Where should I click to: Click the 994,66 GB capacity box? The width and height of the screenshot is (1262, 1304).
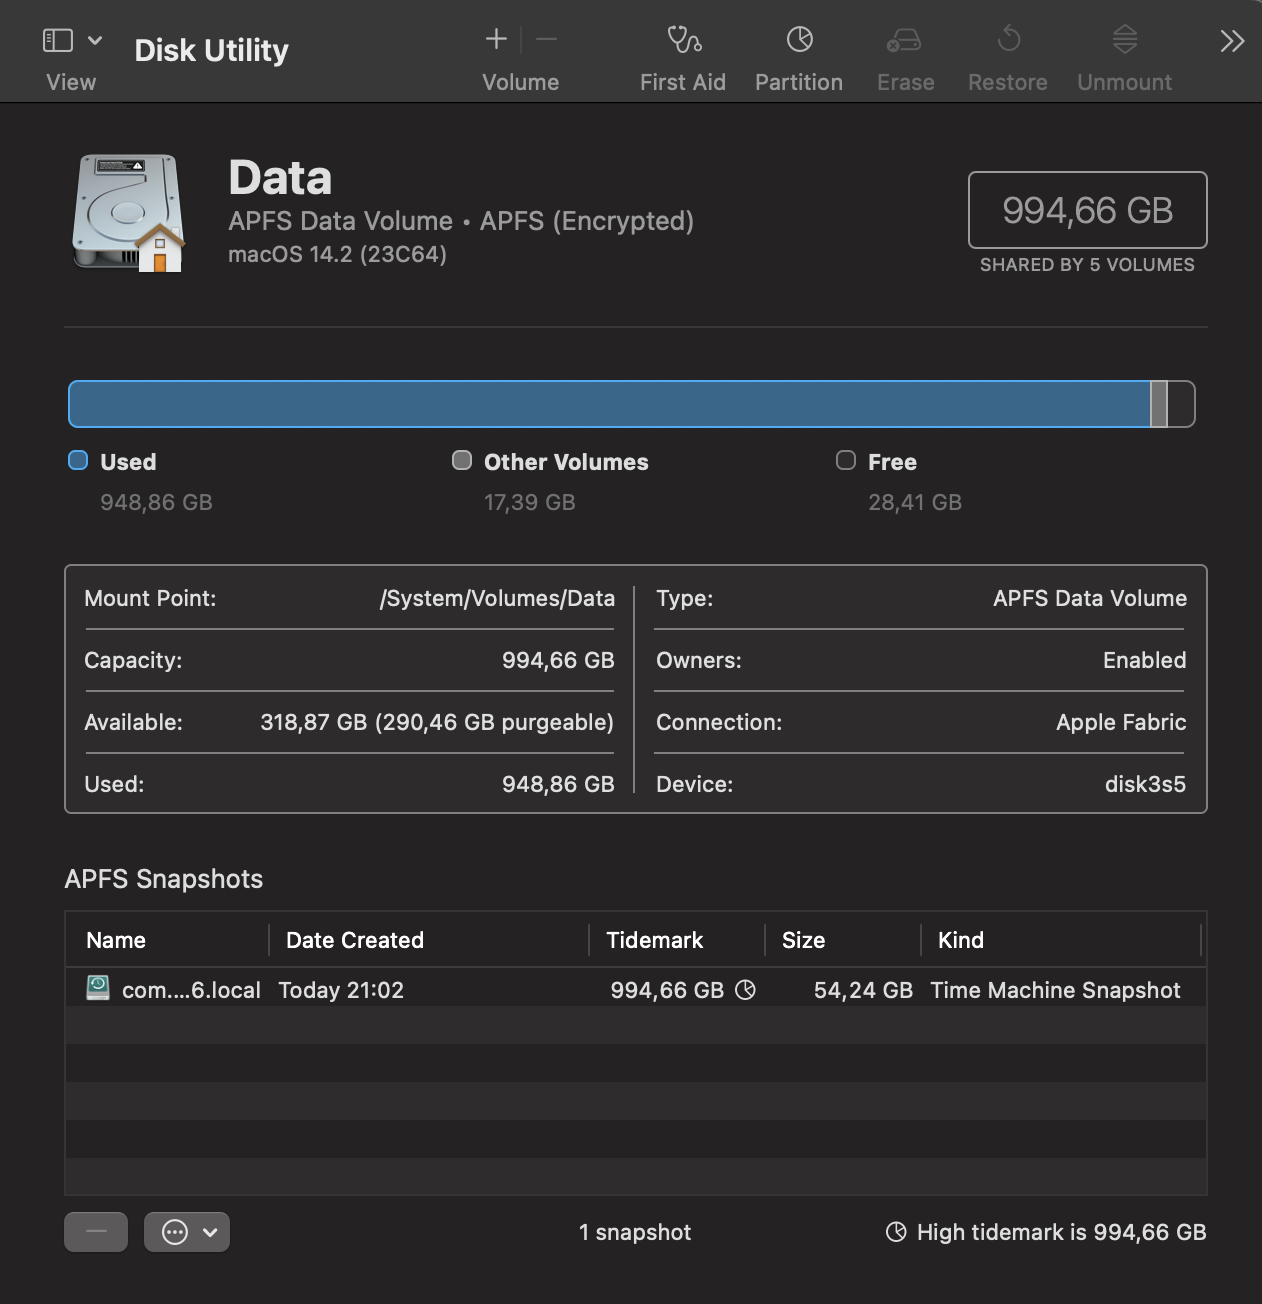point(1088,210)
